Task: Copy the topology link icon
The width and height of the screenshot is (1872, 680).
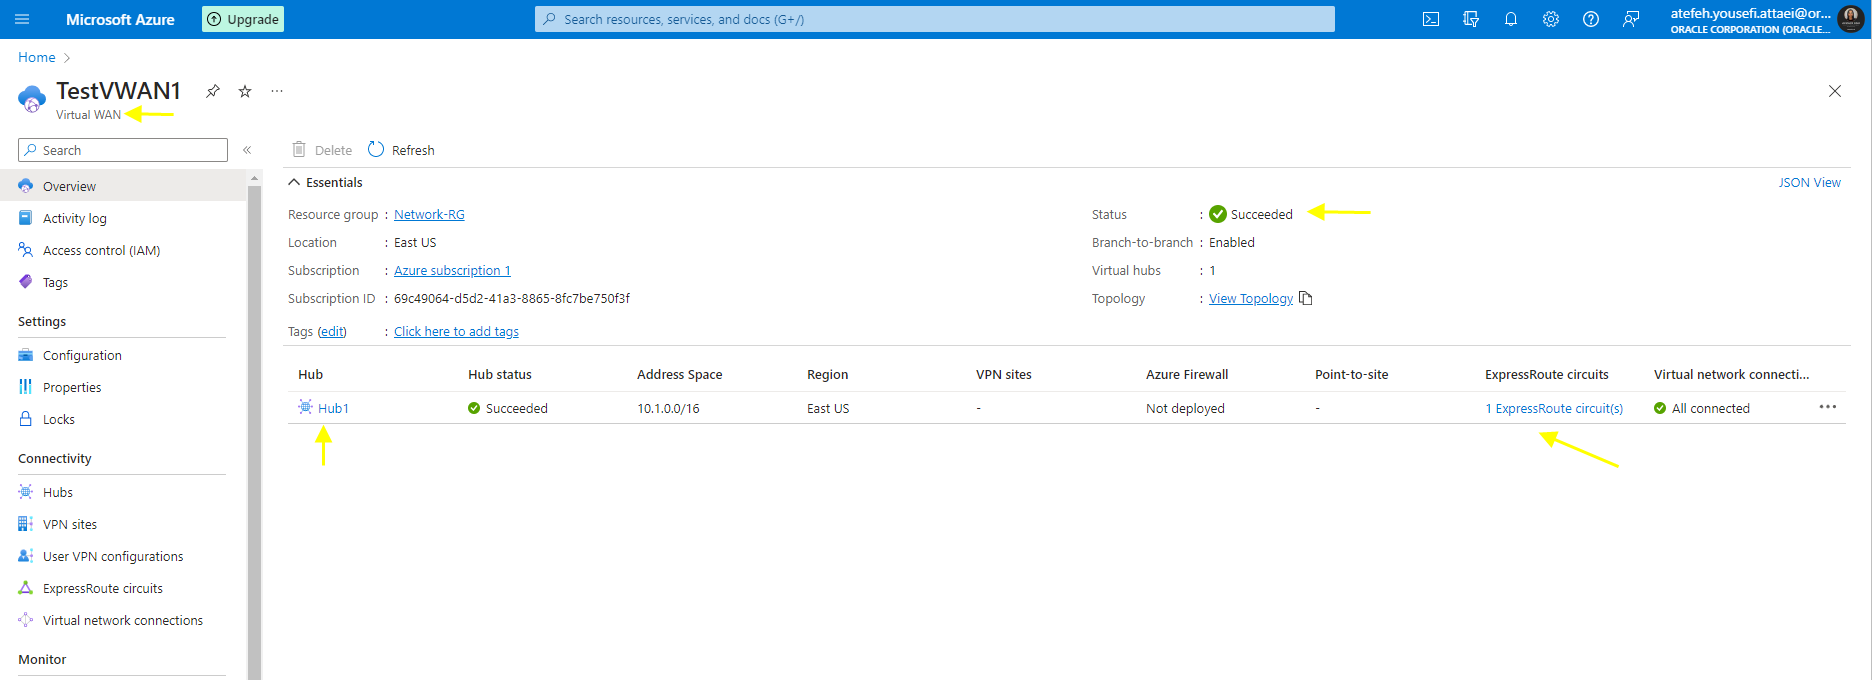Action: [1305, 298]
